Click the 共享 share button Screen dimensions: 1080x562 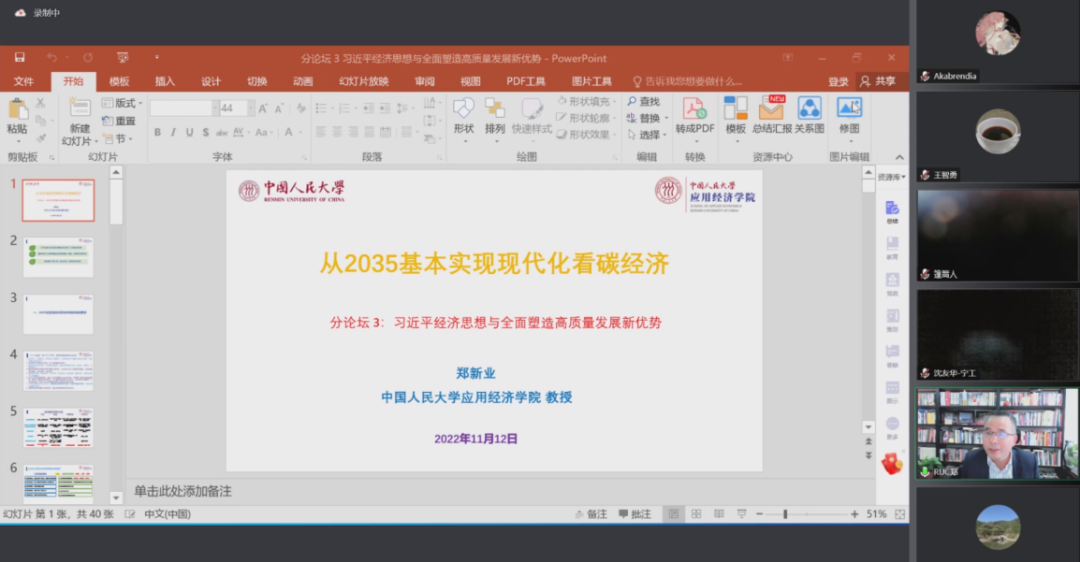click(x=878, y=81)
